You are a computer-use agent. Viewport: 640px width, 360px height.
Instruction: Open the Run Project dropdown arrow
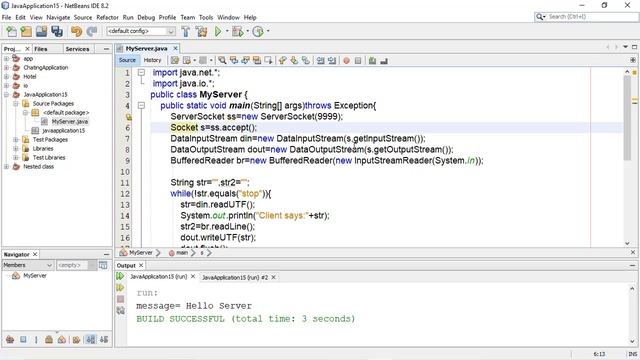click(x=227, y=31)
